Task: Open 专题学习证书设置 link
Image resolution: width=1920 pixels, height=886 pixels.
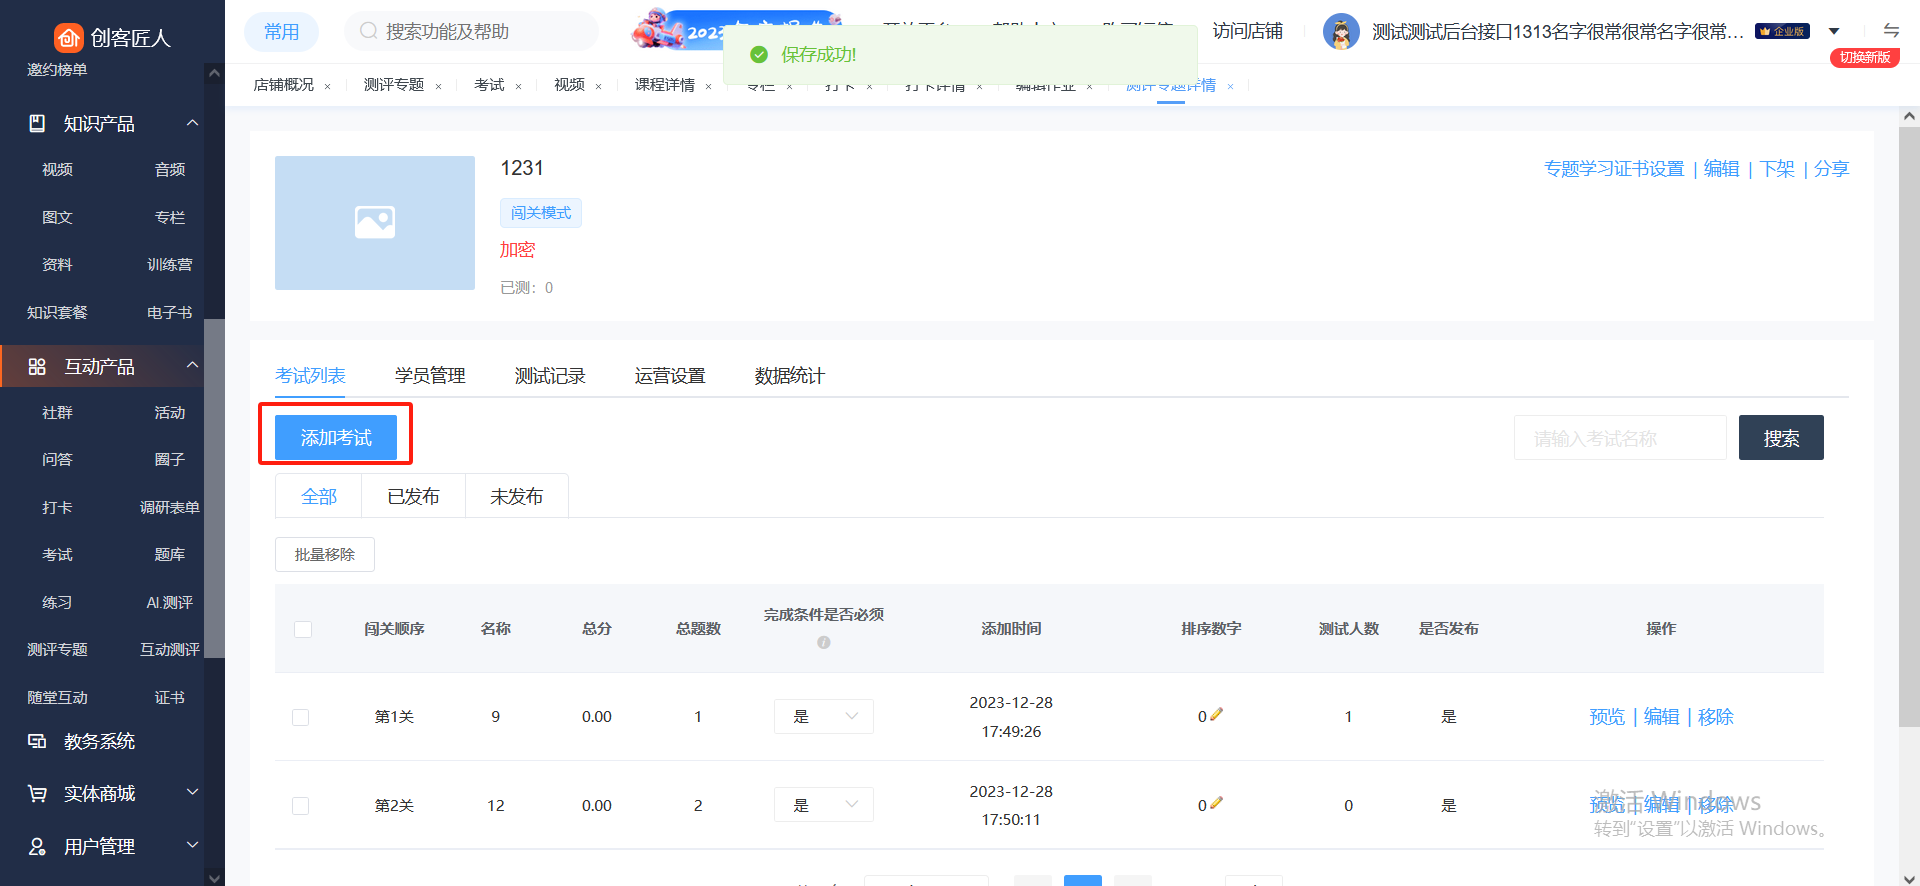Action: (x=1613, y=169)
